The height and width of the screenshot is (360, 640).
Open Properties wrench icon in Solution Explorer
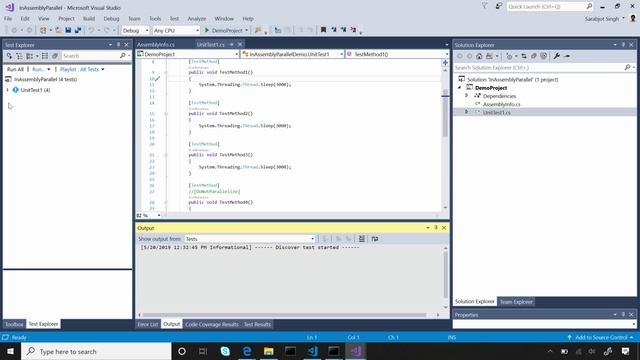click(556, 56)
